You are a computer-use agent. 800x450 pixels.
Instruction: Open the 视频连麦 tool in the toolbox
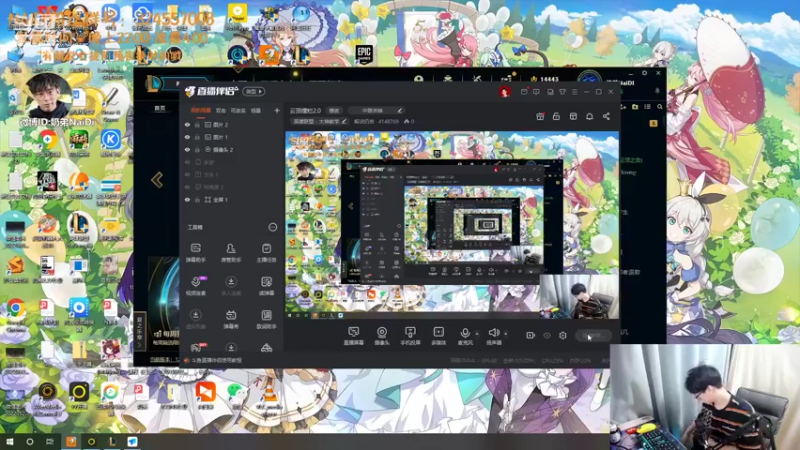[x=195, y=286]
